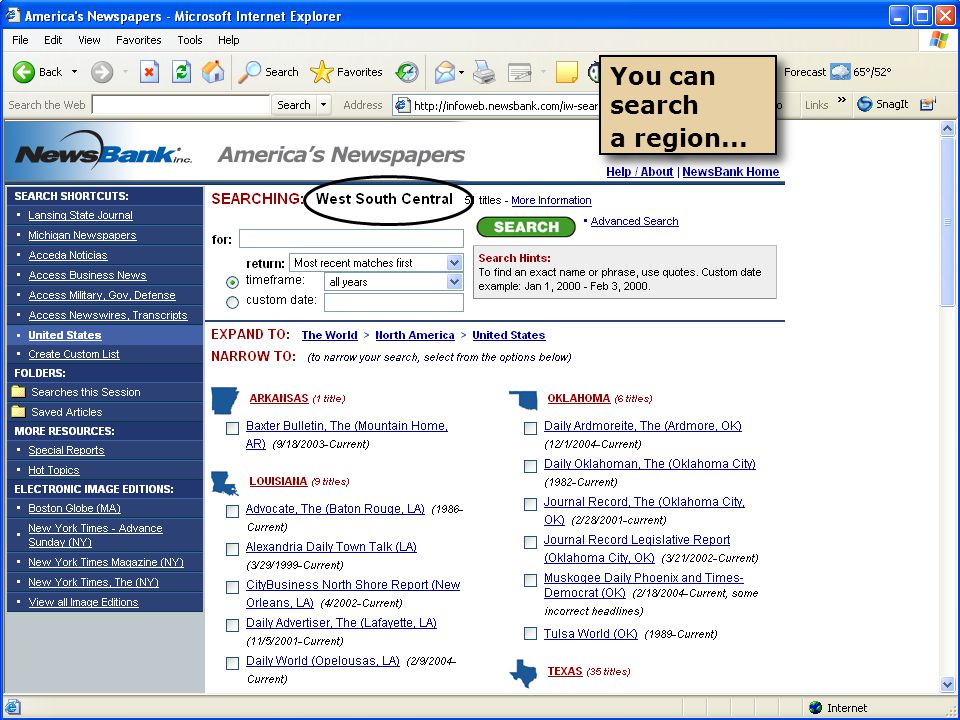Open the Back button history dropdown arrow
The height and width of the screenshot is (720, 960).
pyautogui.click(x=74, y=72)
